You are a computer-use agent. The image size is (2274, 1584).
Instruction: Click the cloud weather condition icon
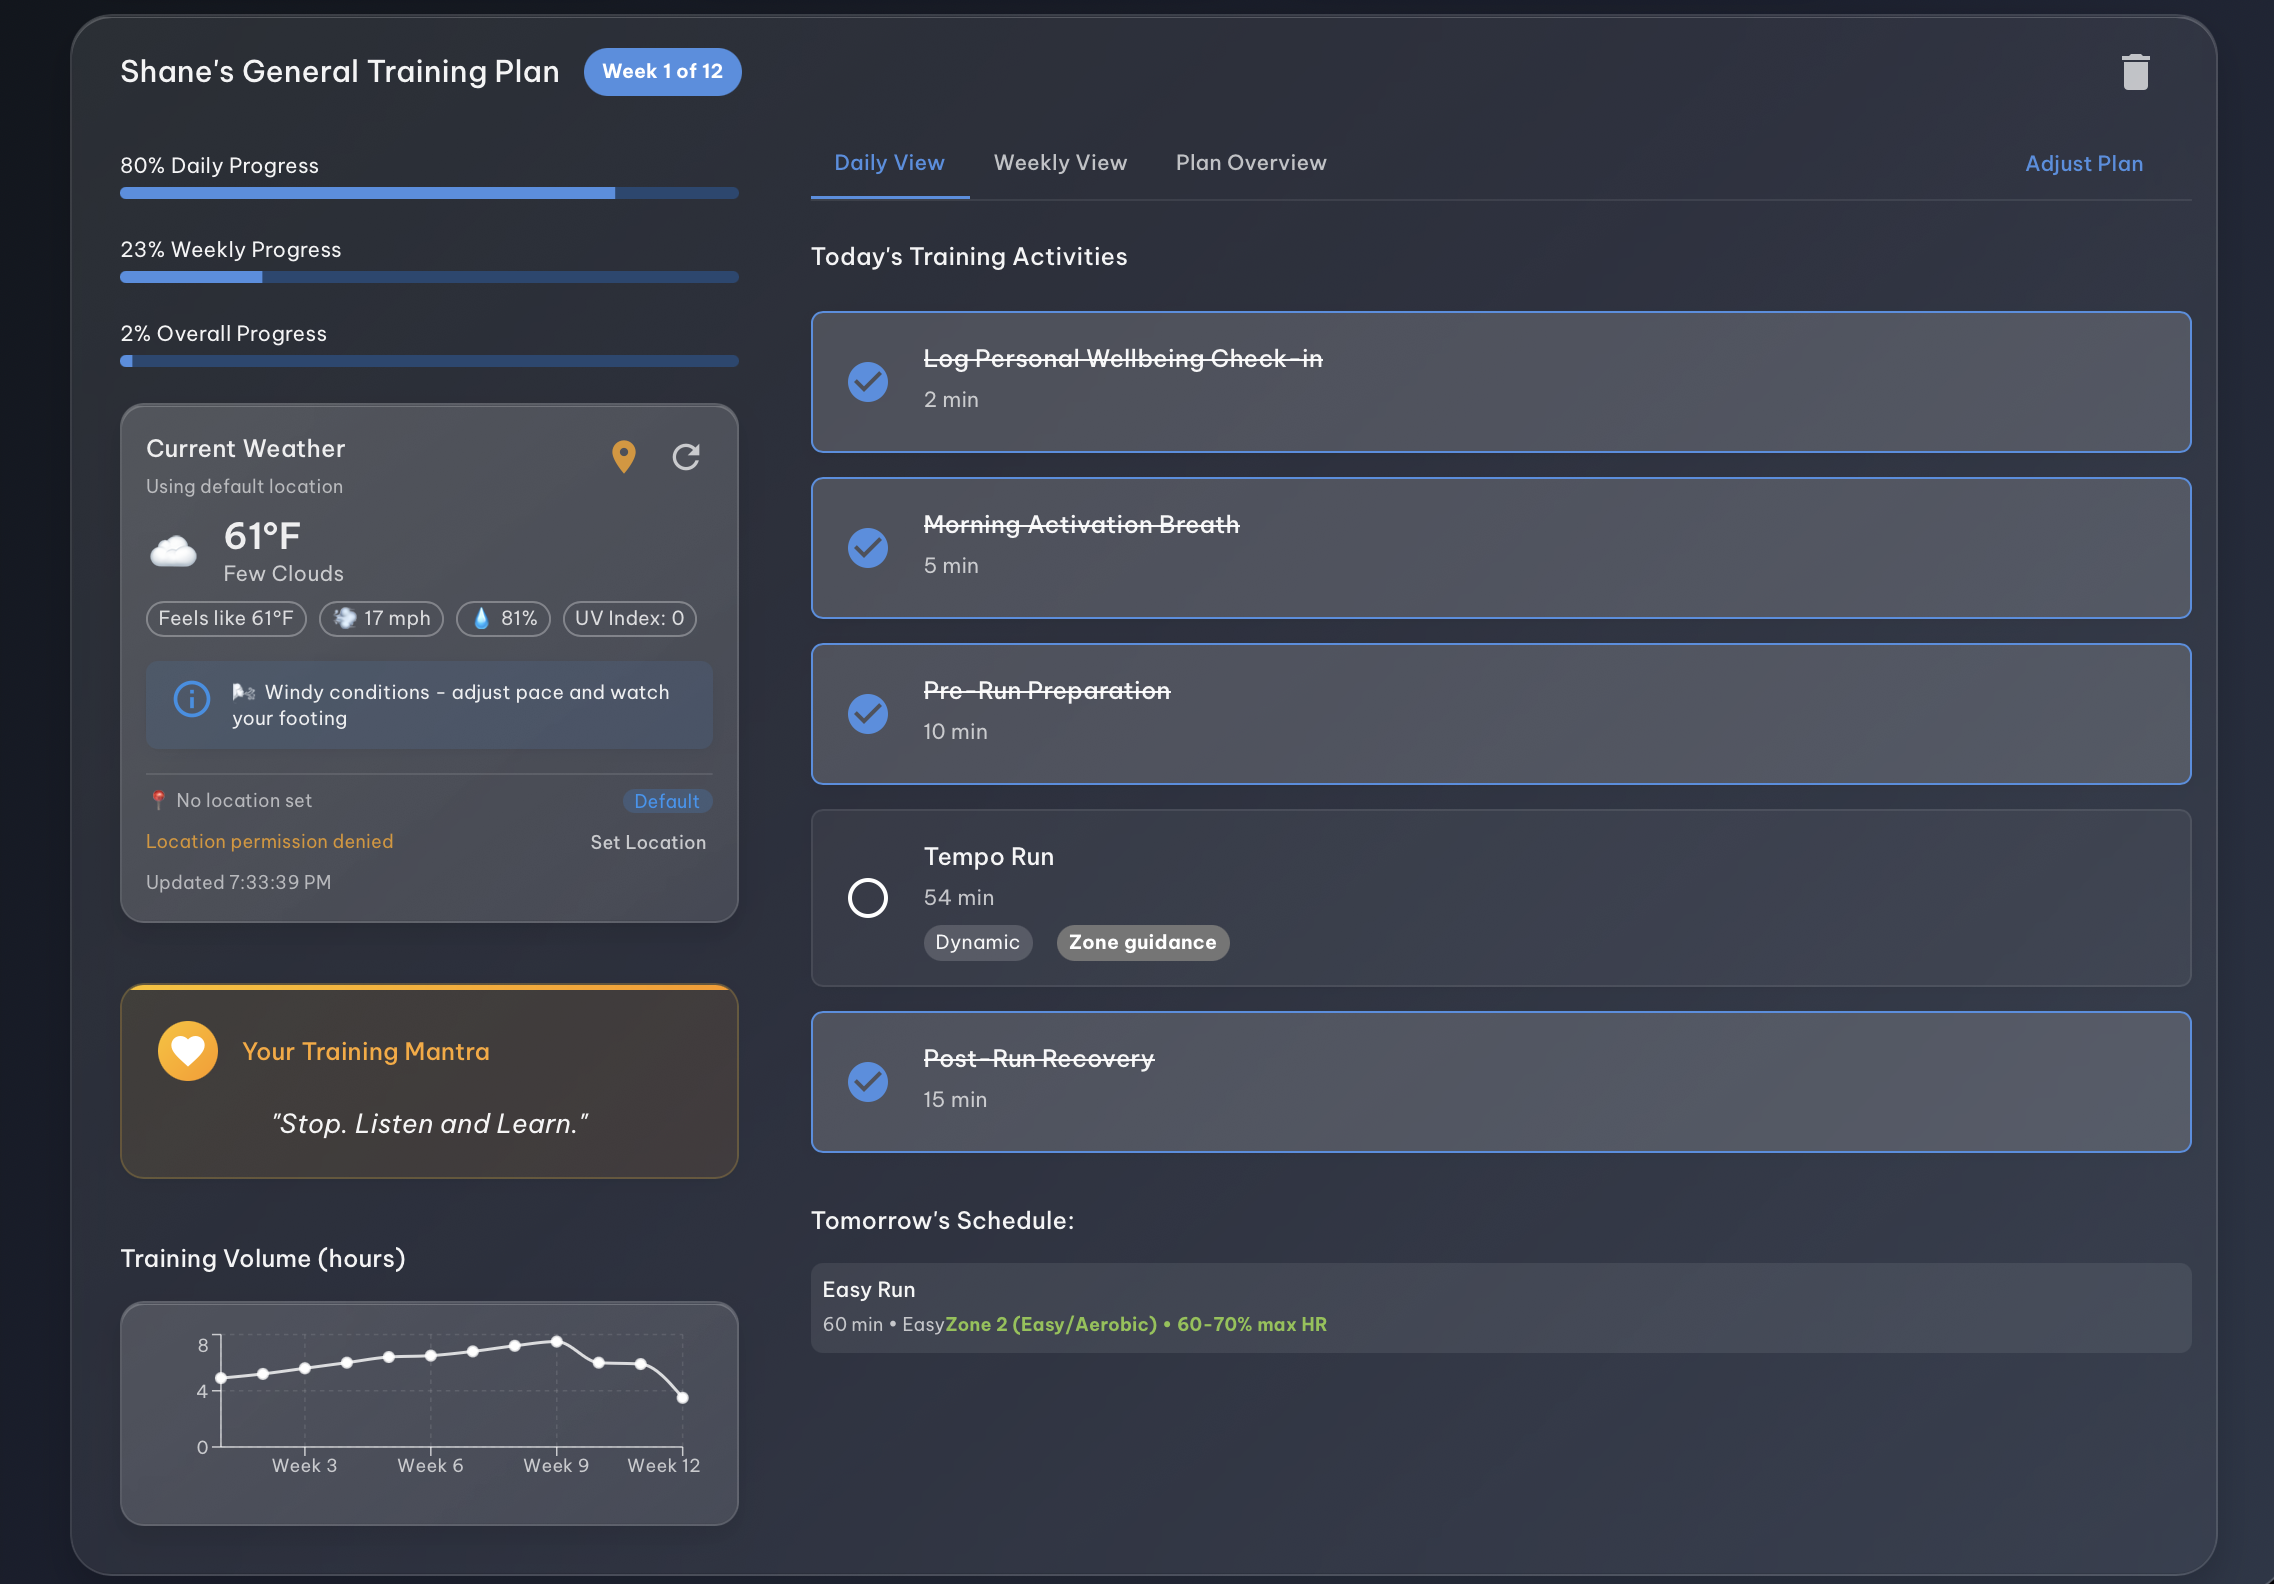pyautogui.click(x=173, y=551)
